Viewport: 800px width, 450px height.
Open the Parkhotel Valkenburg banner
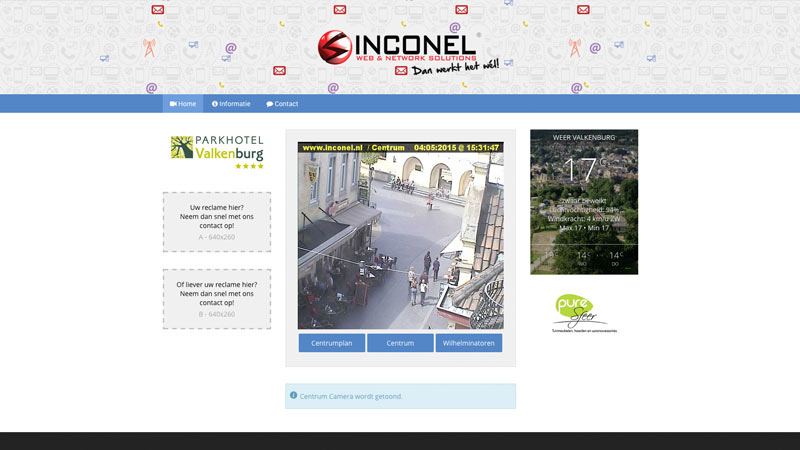[x=217, y=152]
